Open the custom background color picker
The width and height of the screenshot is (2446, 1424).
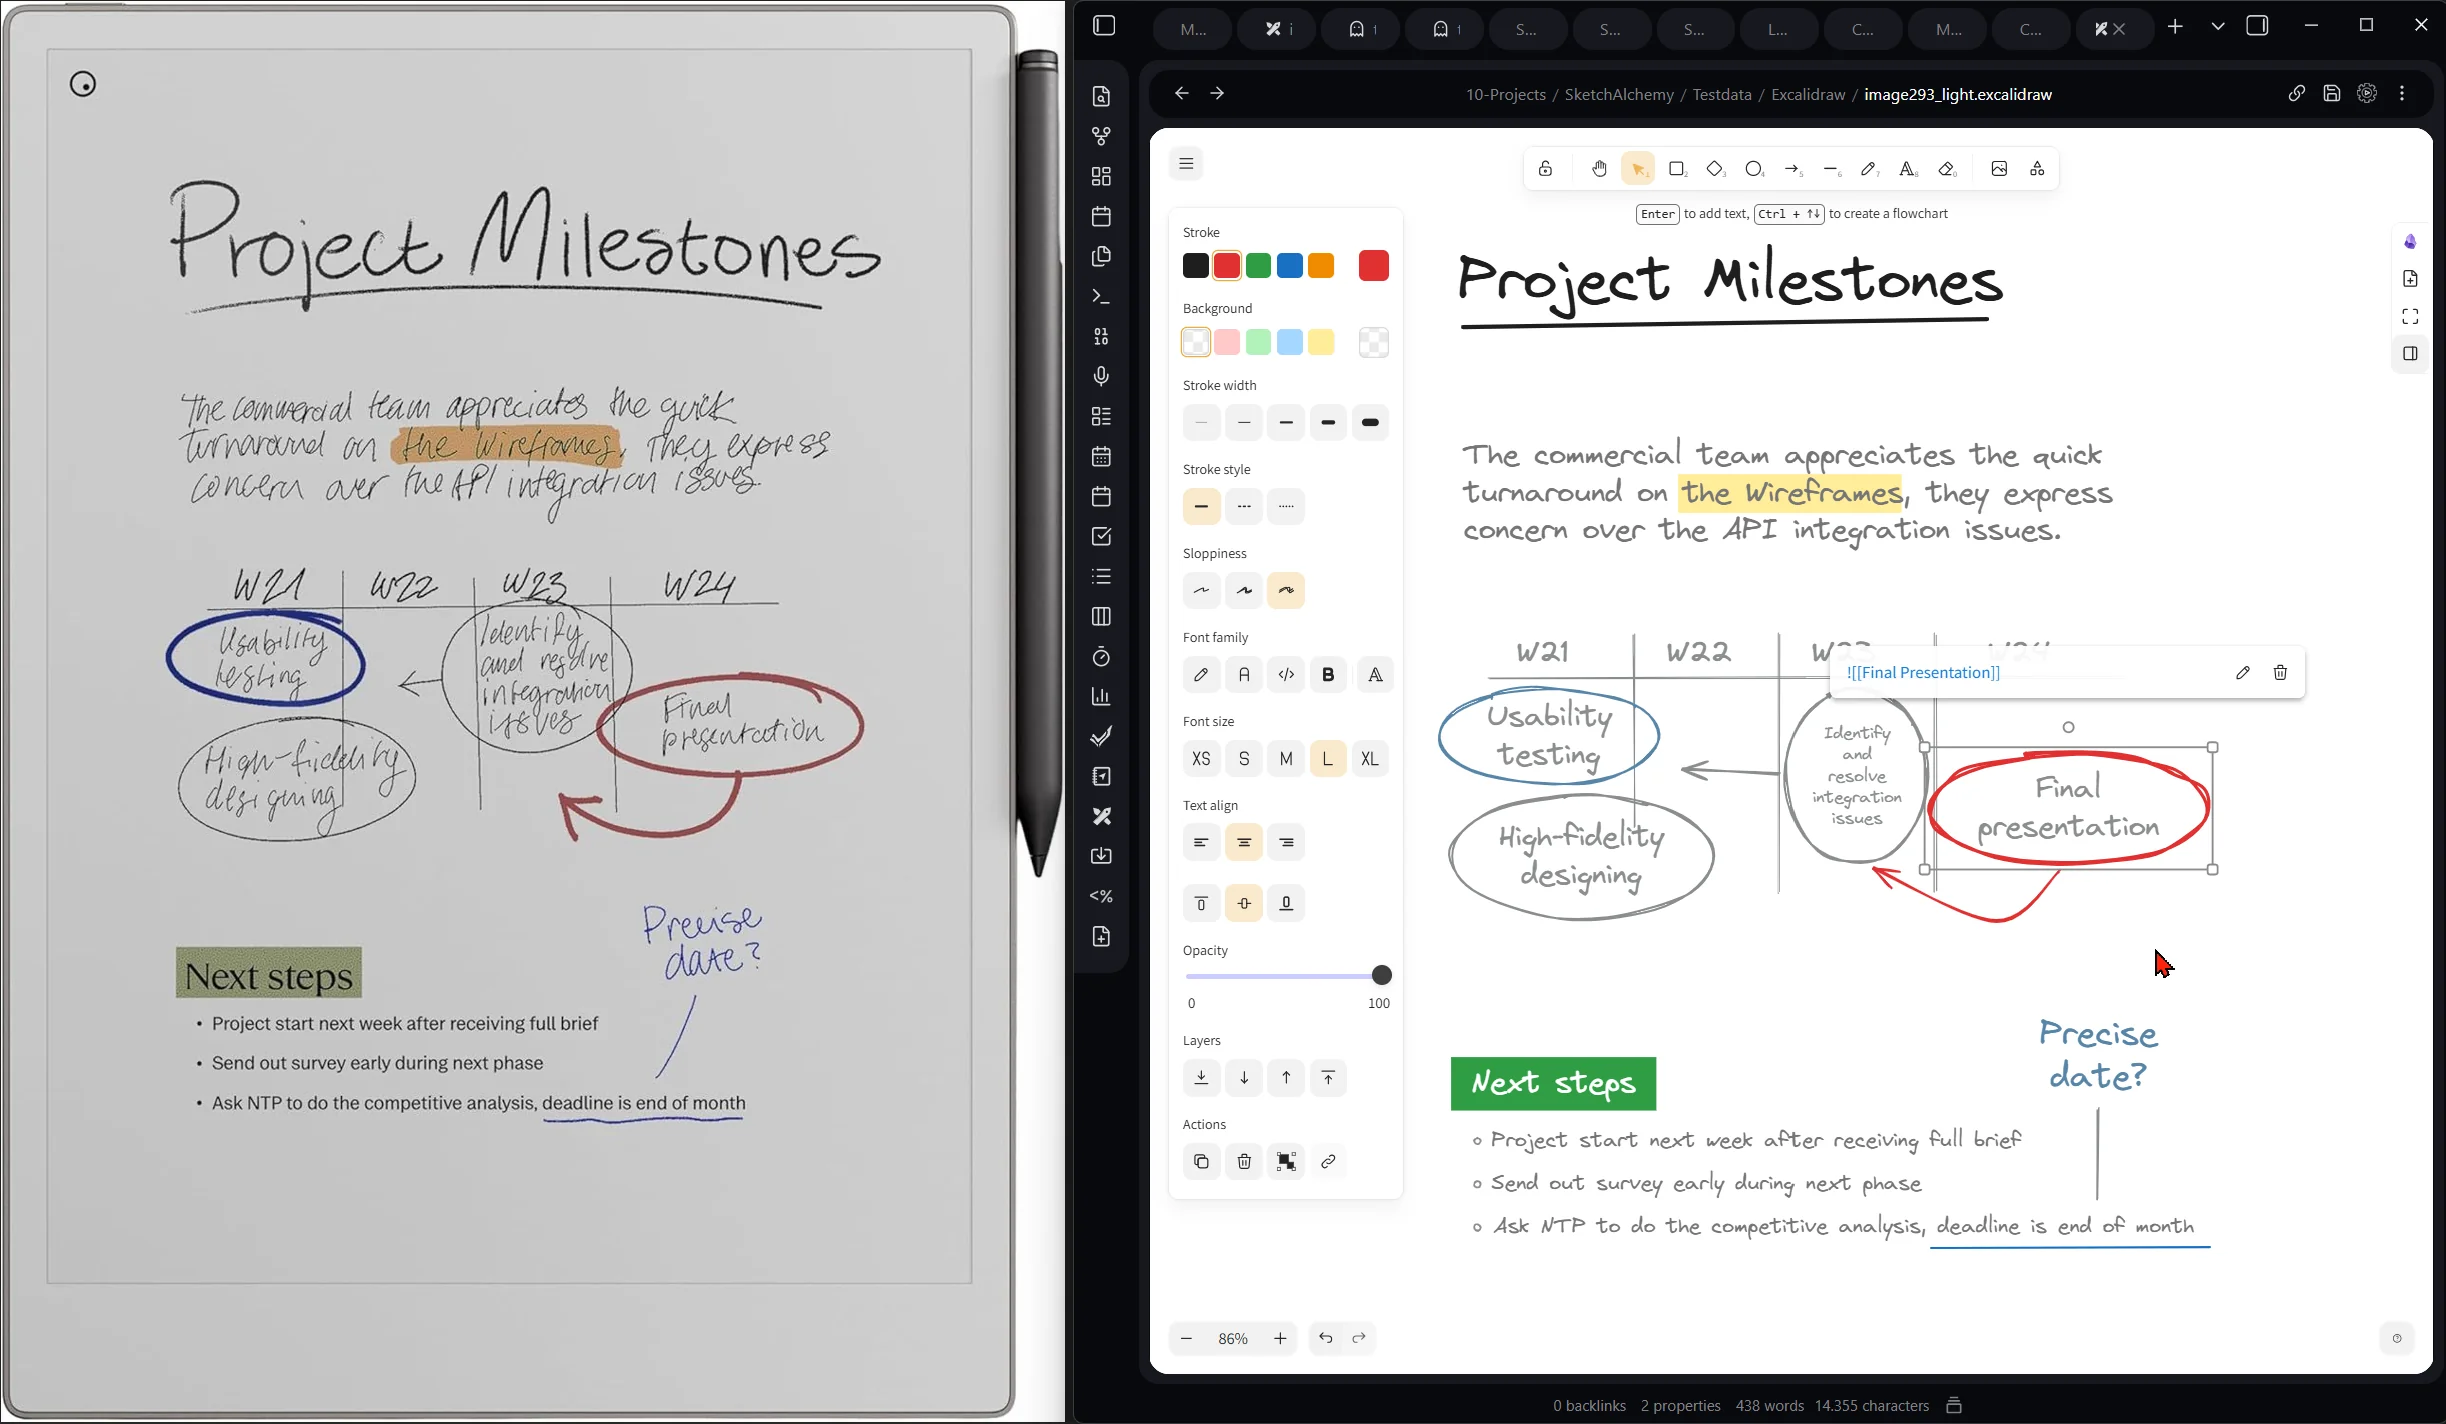pyautogui.click(x=1374, y=342)
